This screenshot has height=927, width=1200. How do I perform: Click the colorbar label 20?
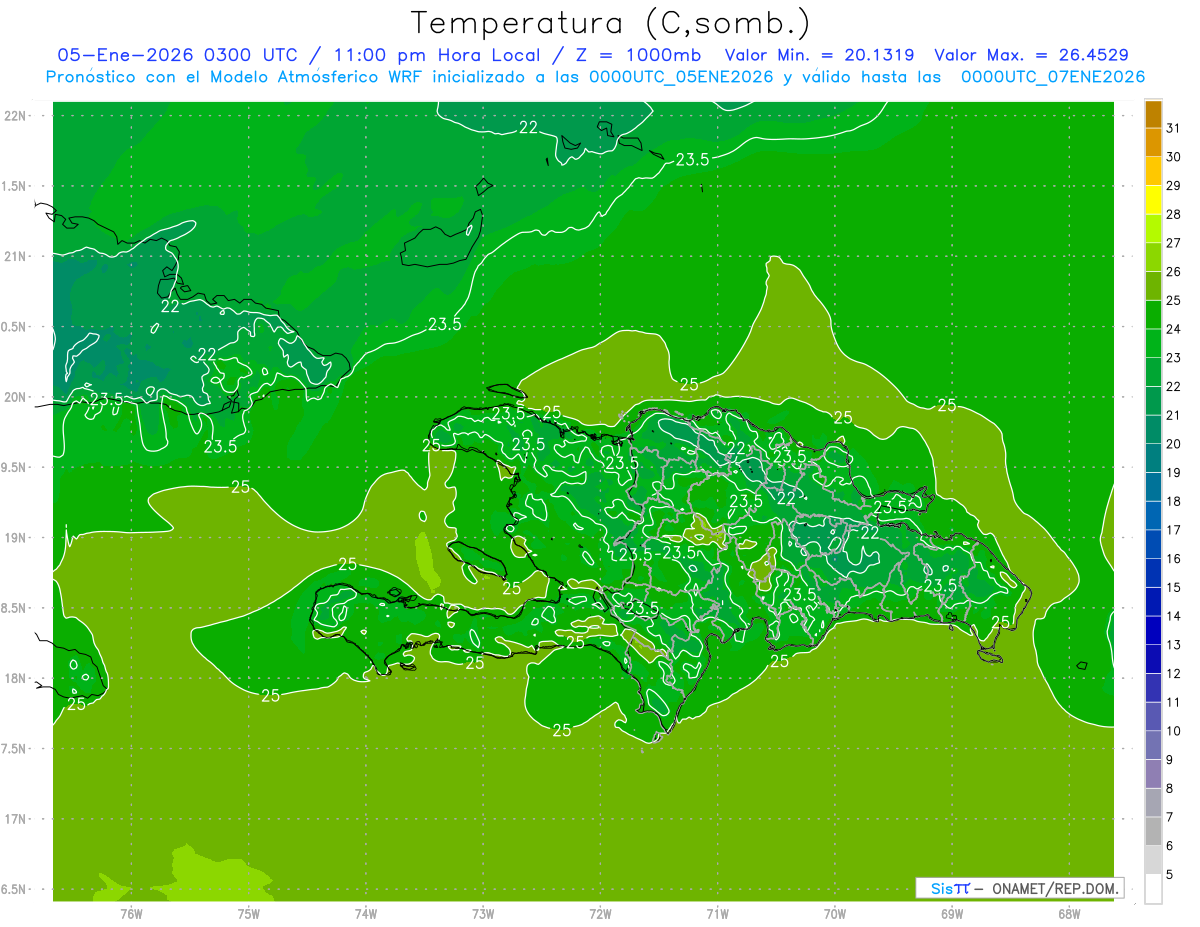[x=1173, y=443]
